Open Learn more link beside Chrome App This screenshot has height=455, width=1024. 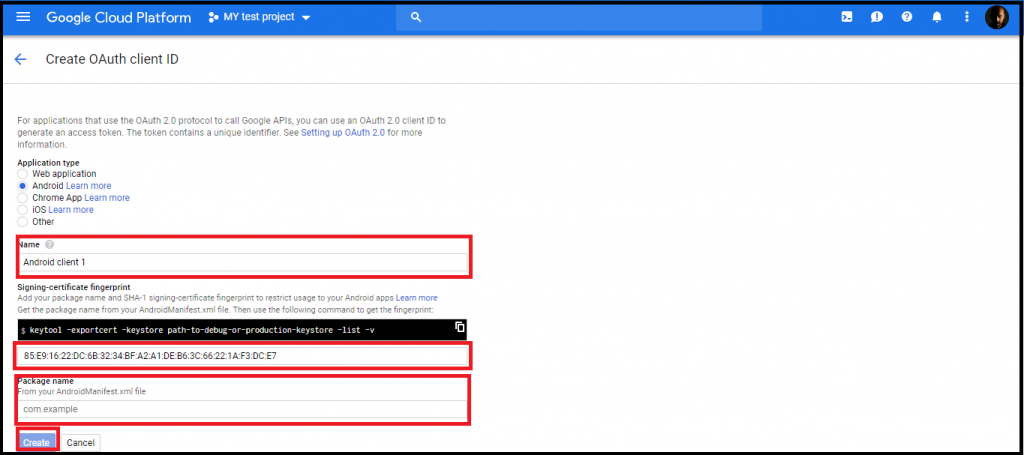point(106,197)
